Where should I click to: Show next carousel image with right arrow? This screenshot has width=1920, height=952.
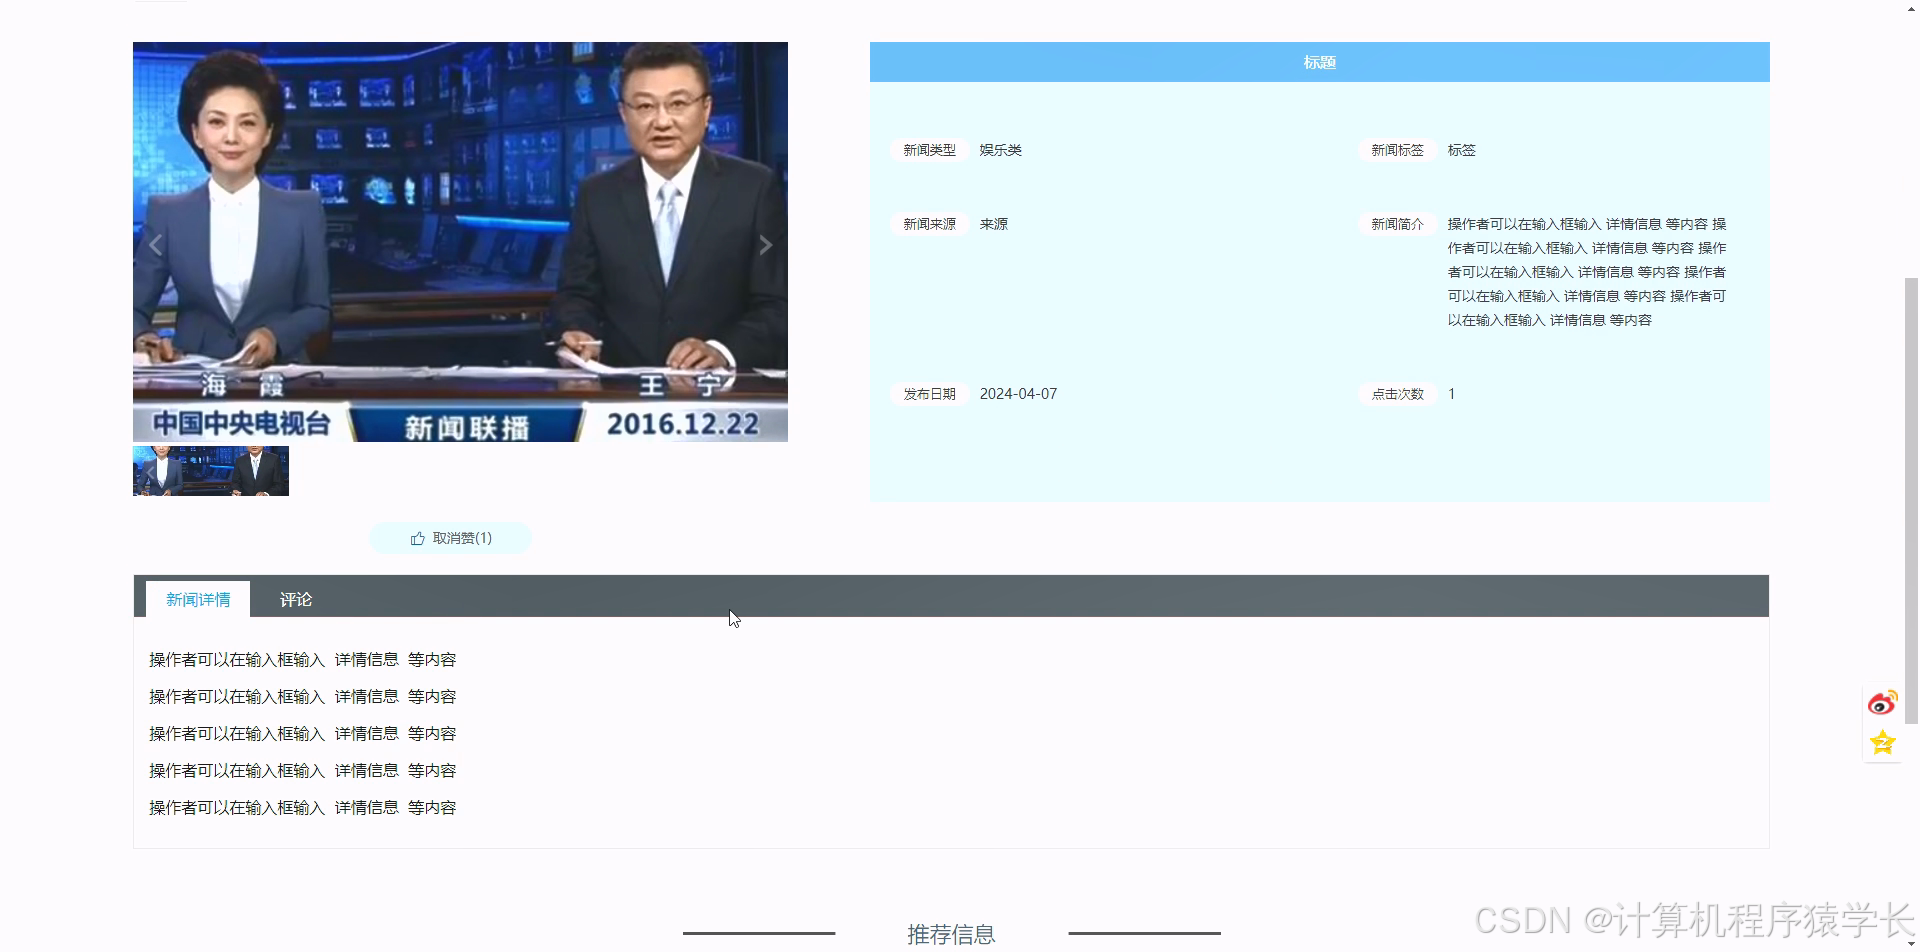point(765,245)
